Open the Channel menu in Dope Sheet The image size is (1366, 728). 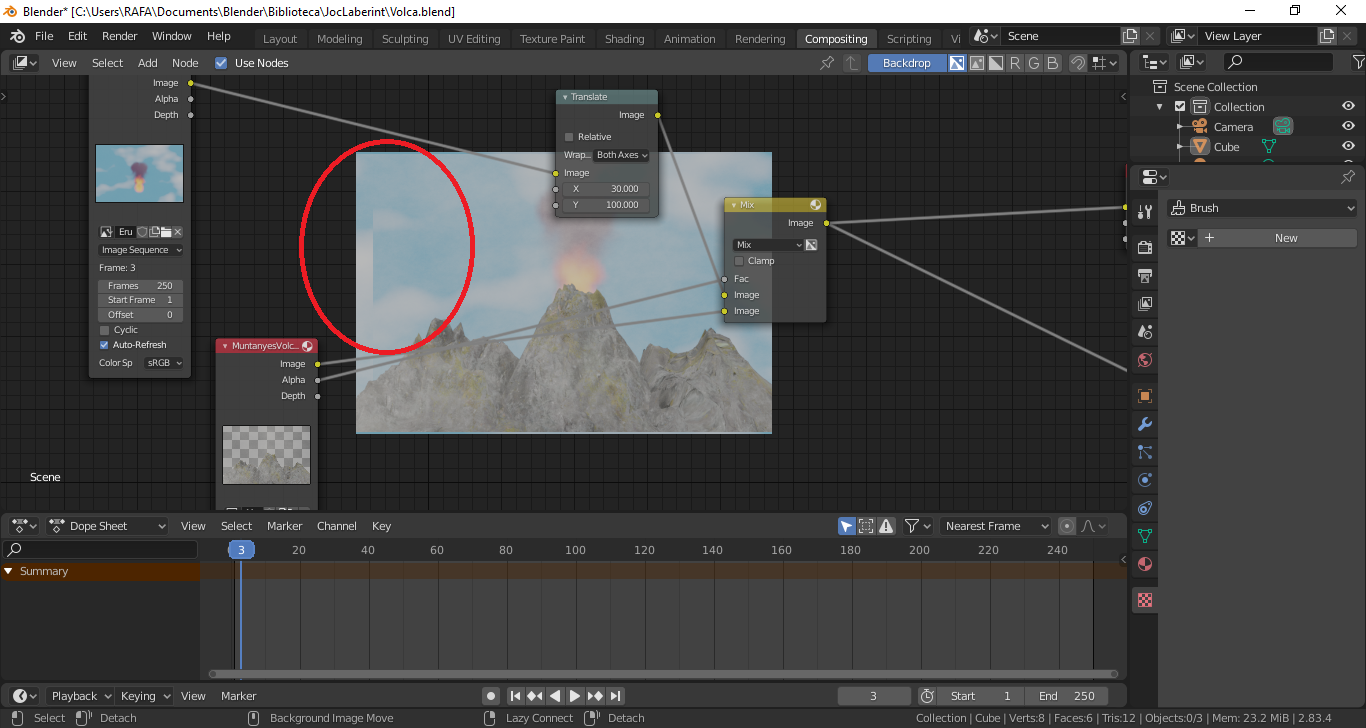point(337,526)
